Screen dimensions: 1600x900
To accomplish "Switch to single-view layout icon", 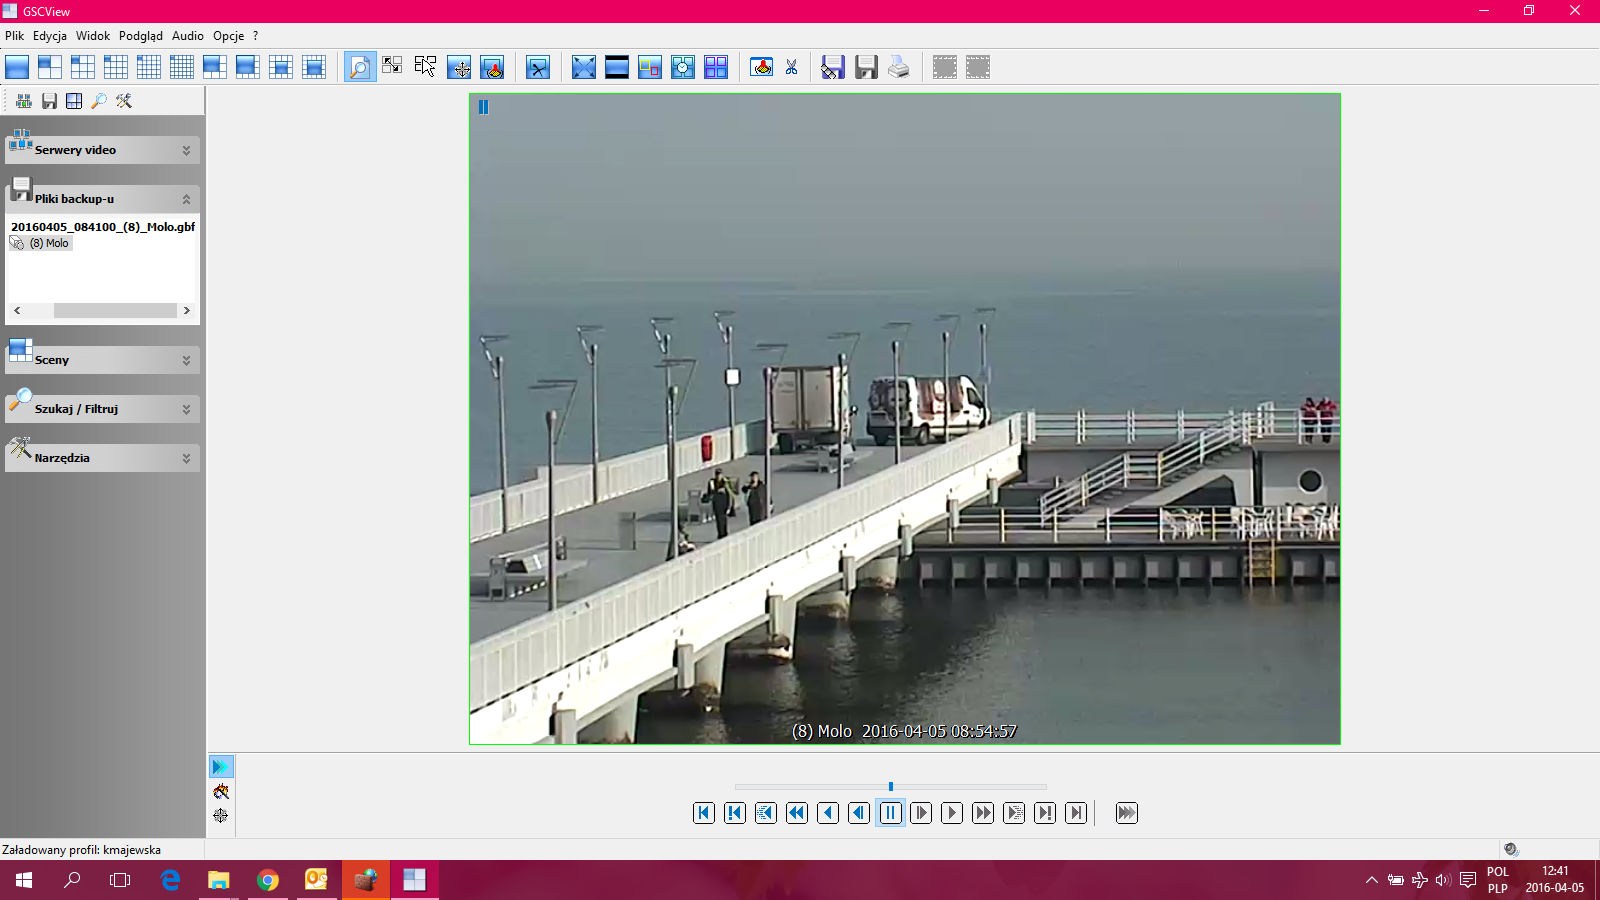I will point(17,67).
